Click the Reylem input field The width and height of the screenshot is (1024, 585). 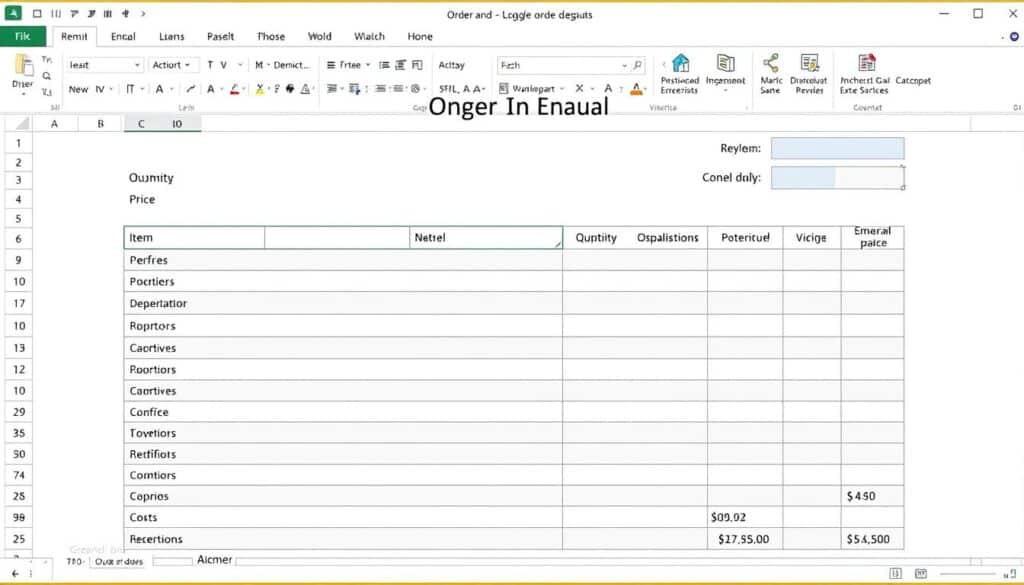[837, 148]
